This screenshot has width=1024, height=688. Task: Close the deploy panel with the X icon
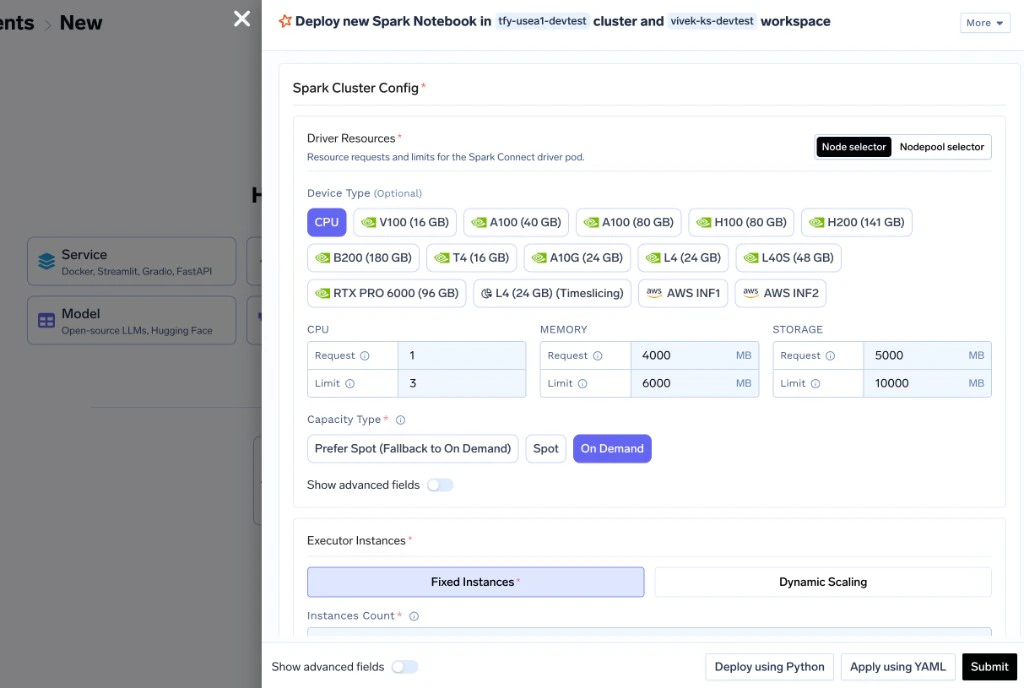[242, 19]
